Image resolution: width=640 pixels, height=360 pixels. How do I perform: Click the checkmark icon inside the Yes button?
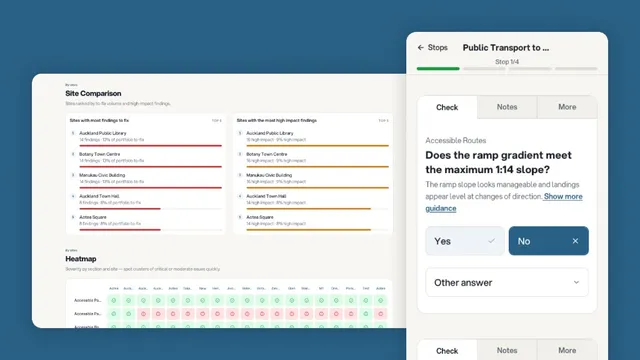tap(491, 241)
